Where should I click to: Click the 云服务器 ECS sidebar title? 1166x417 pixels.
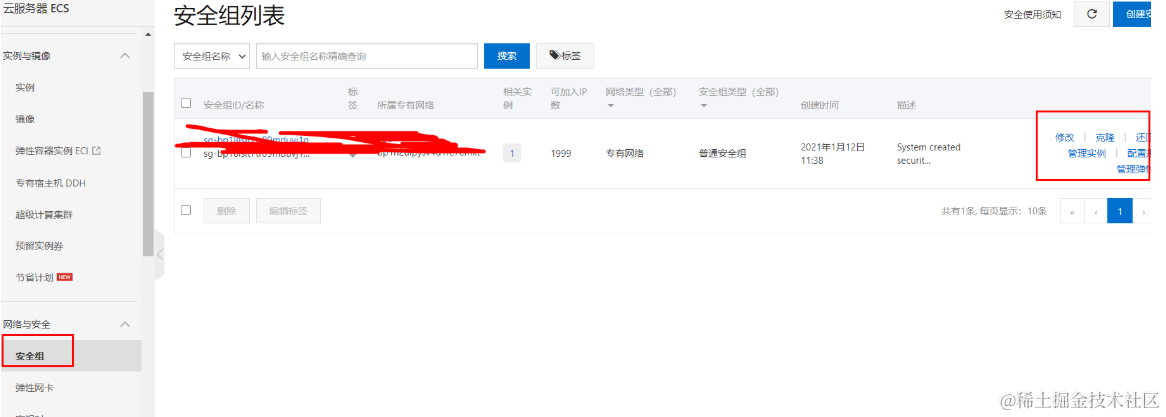36,9
